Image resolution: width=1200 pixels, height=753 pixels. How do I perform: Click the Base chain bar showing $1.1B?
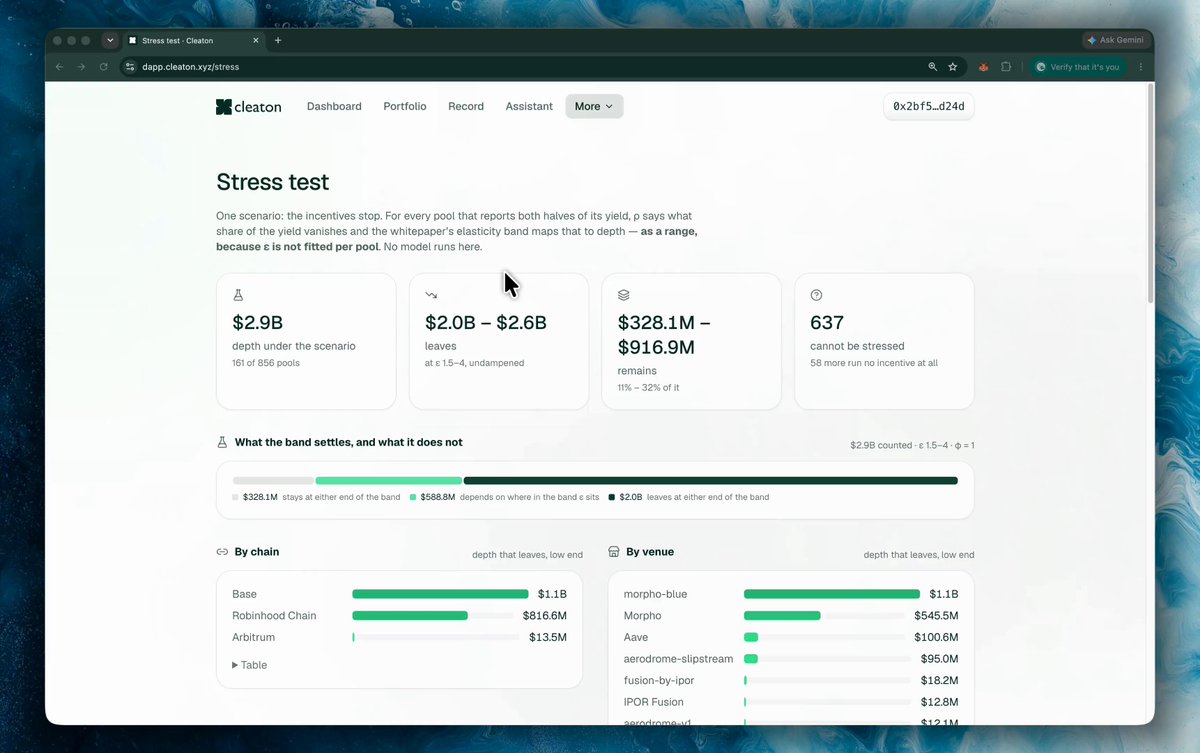tap(440, 594)
